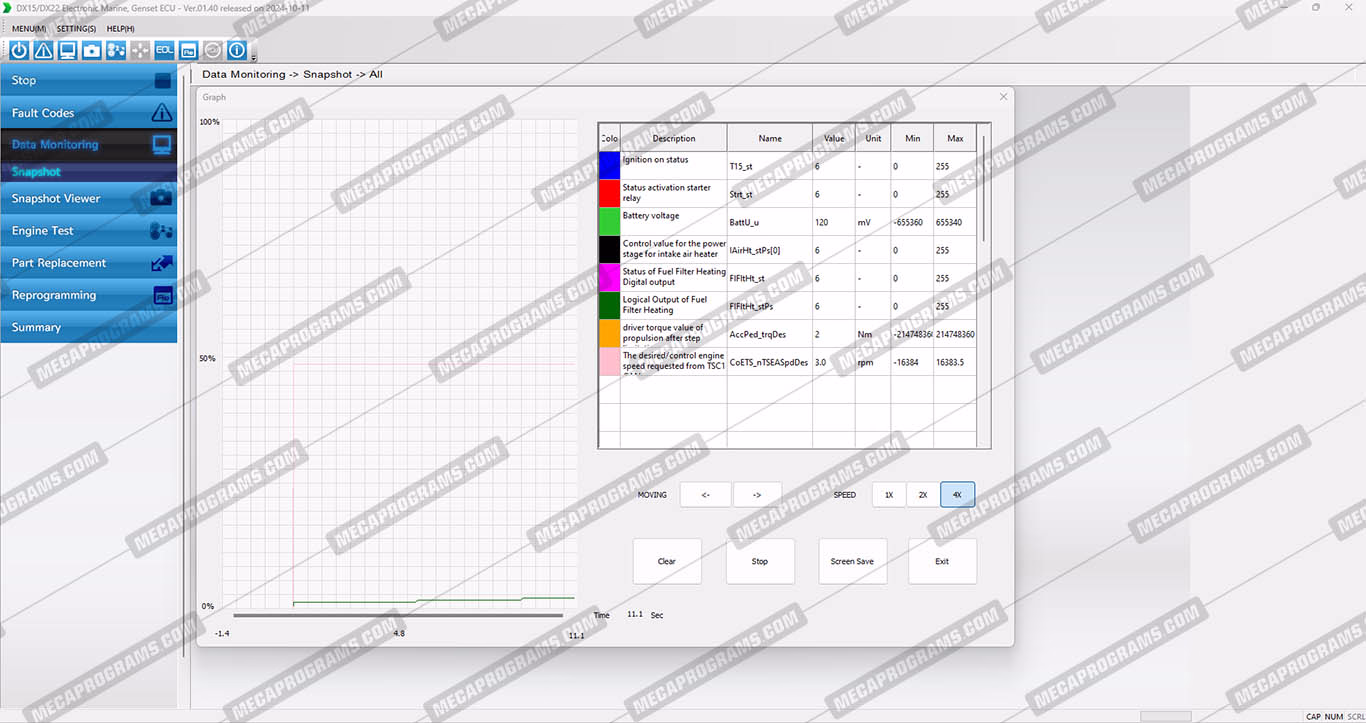Set graph speed to 1X
The image size is (1366, 723).
coord(889,495)
